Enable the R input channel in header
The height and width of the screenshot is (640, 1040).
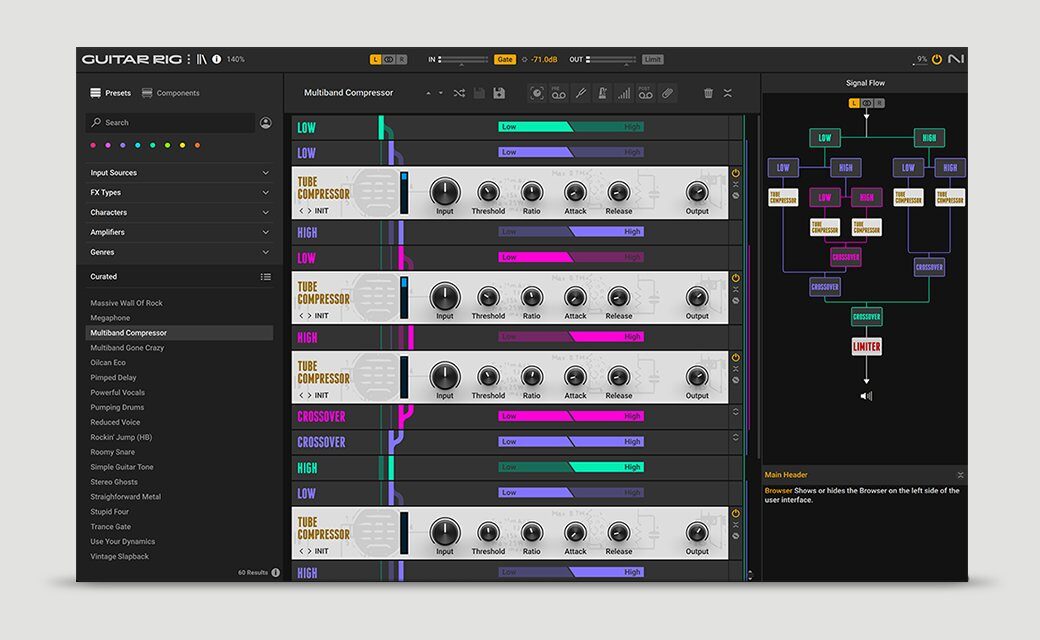(x=402, y=60)
